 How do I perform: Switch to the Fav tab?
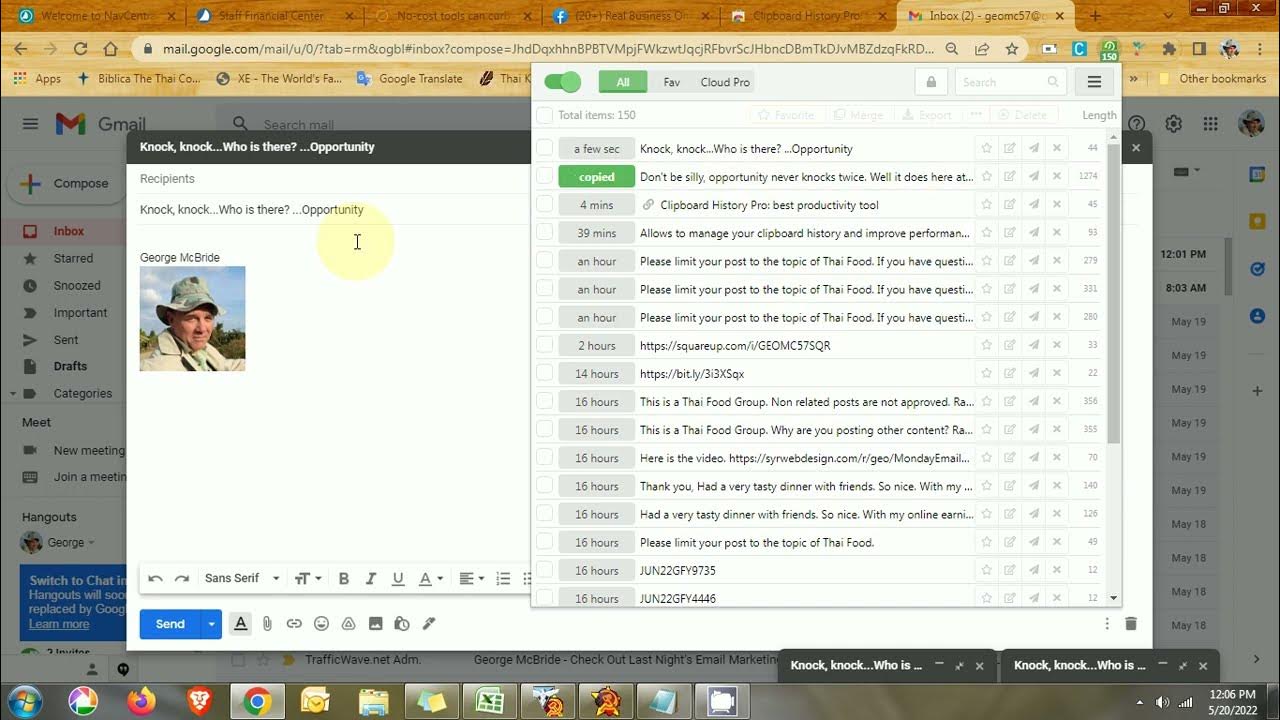tap(672, 82)
